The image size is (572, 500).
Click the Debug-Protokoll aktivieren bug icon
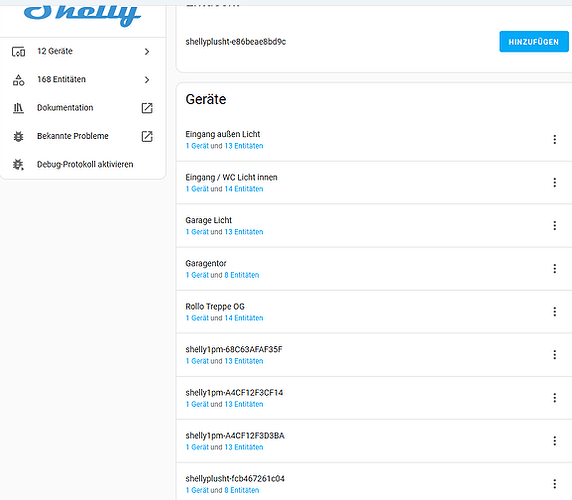click(x=18, y=164)
